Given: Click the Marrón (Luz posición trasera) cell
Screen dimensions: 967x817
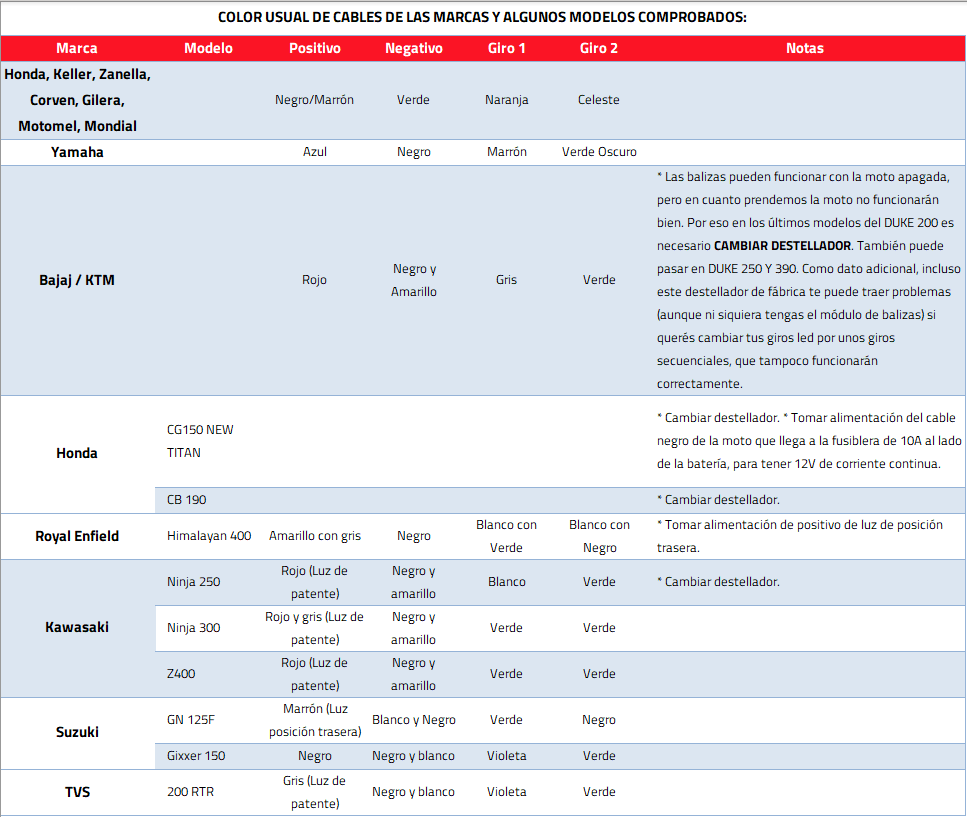Looking at the screenshot, I should 315,720.
